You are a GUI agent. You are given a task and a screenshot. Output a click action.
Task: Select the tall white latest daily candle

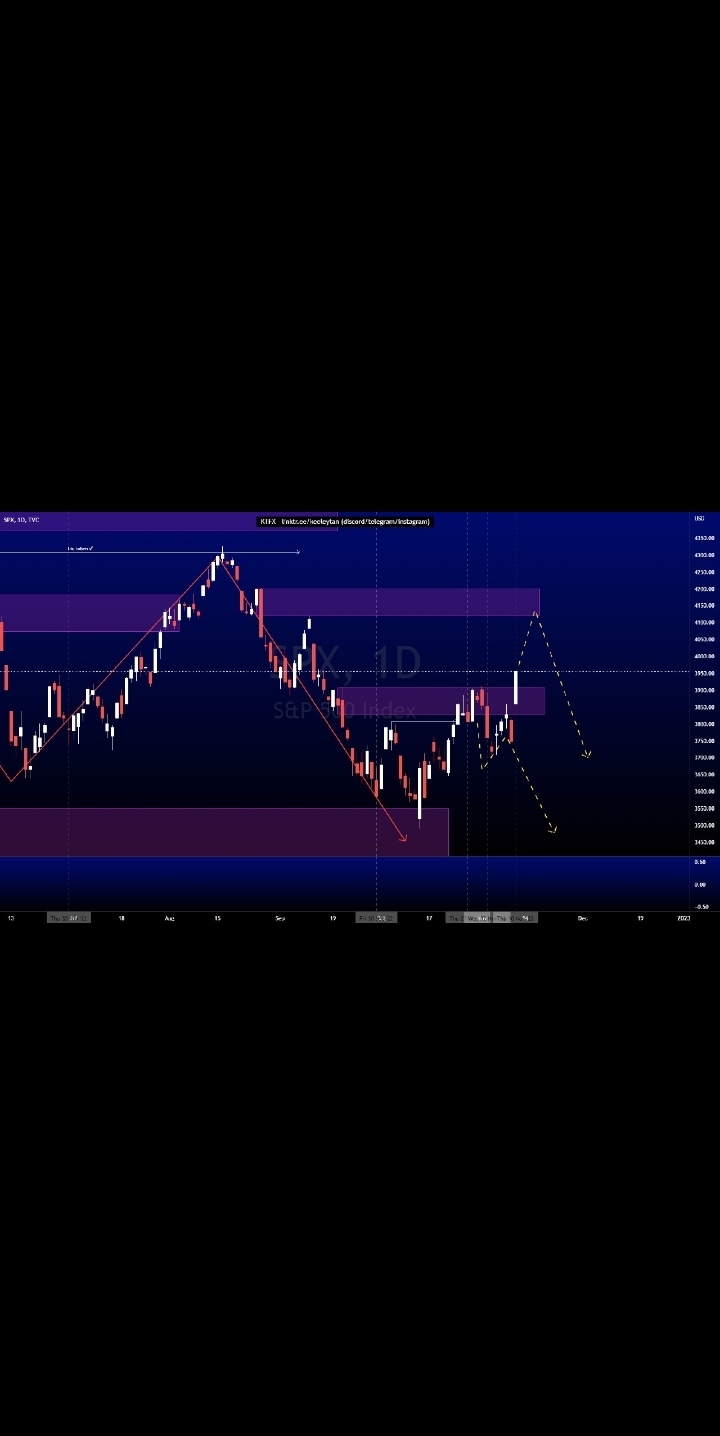coord(516,687)
